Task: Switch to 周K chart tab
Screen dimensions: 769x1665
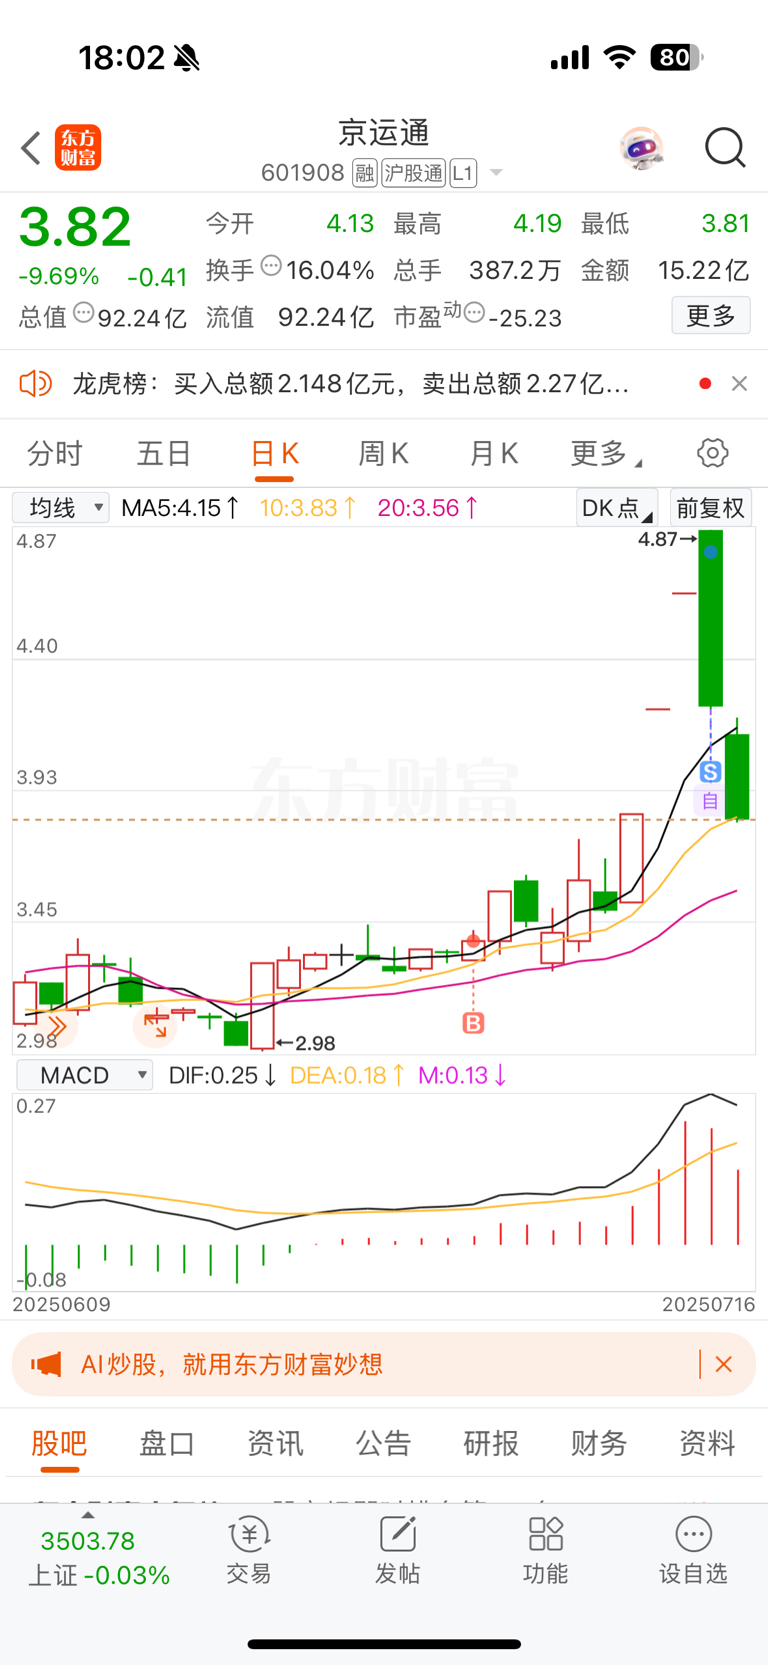Action: pyautogui.click(x=383, y=454)
